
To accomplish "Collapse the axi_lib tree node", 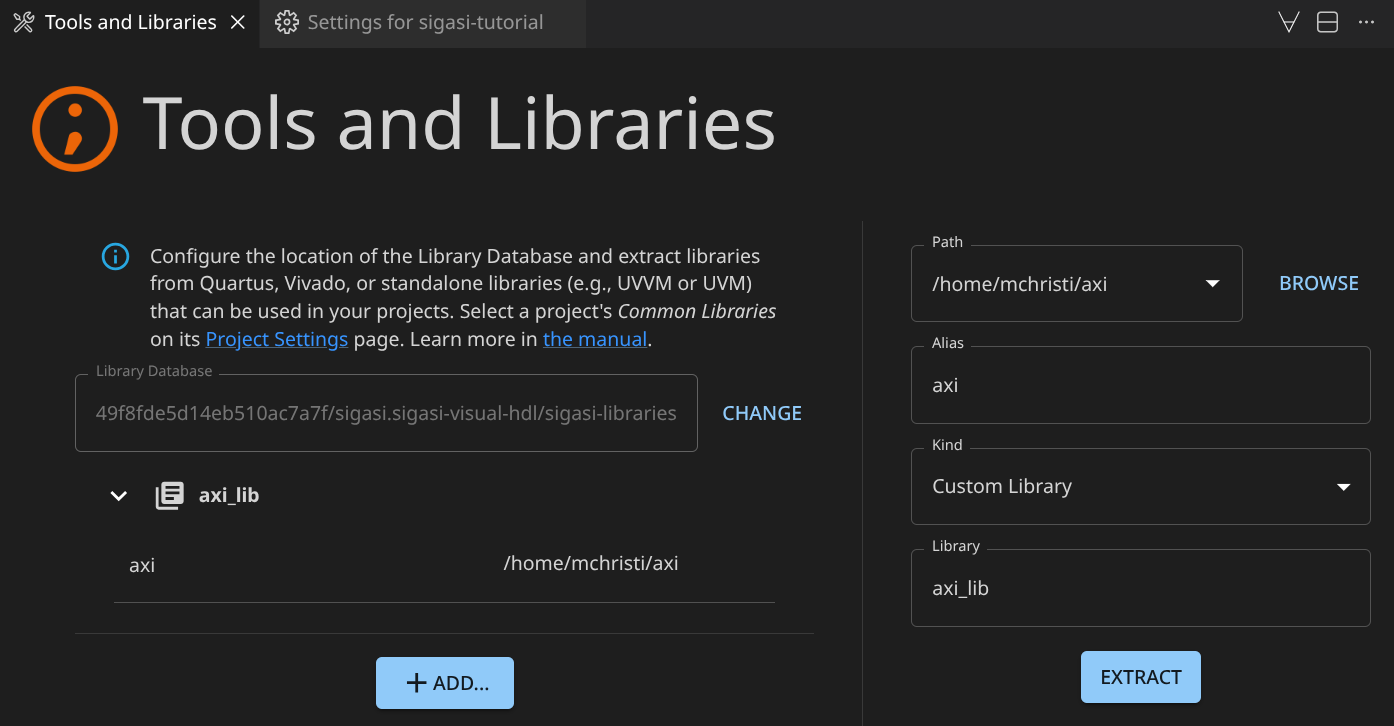I will click(x=119, y=495).
